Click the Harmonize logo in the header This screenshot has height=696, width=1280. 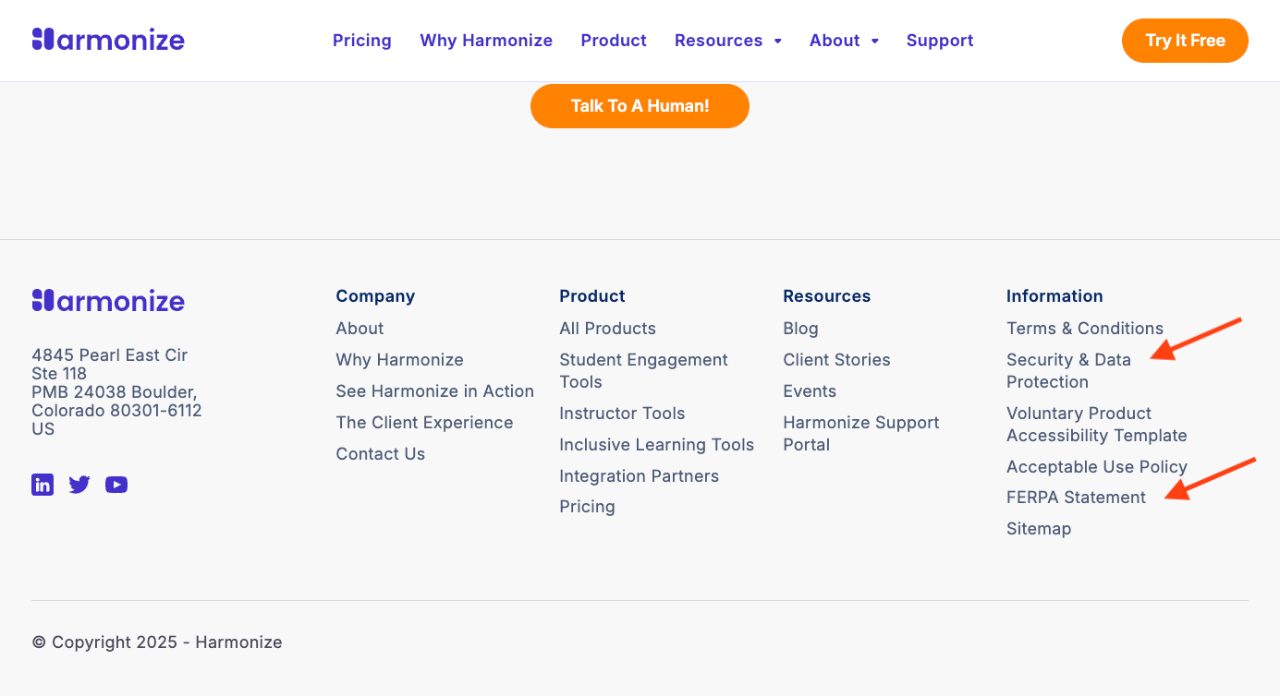108,40
